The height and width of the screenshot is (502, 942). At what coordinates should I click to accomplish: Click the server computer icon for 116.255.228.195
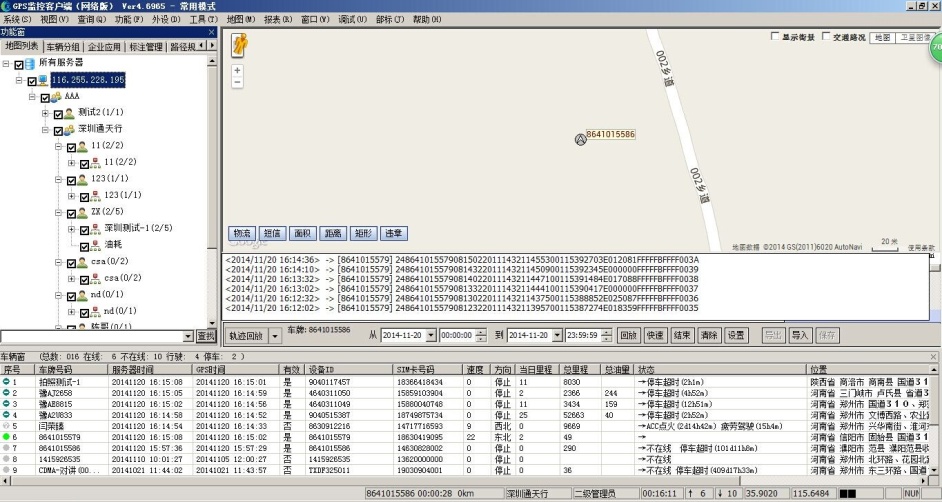(43, 80)
